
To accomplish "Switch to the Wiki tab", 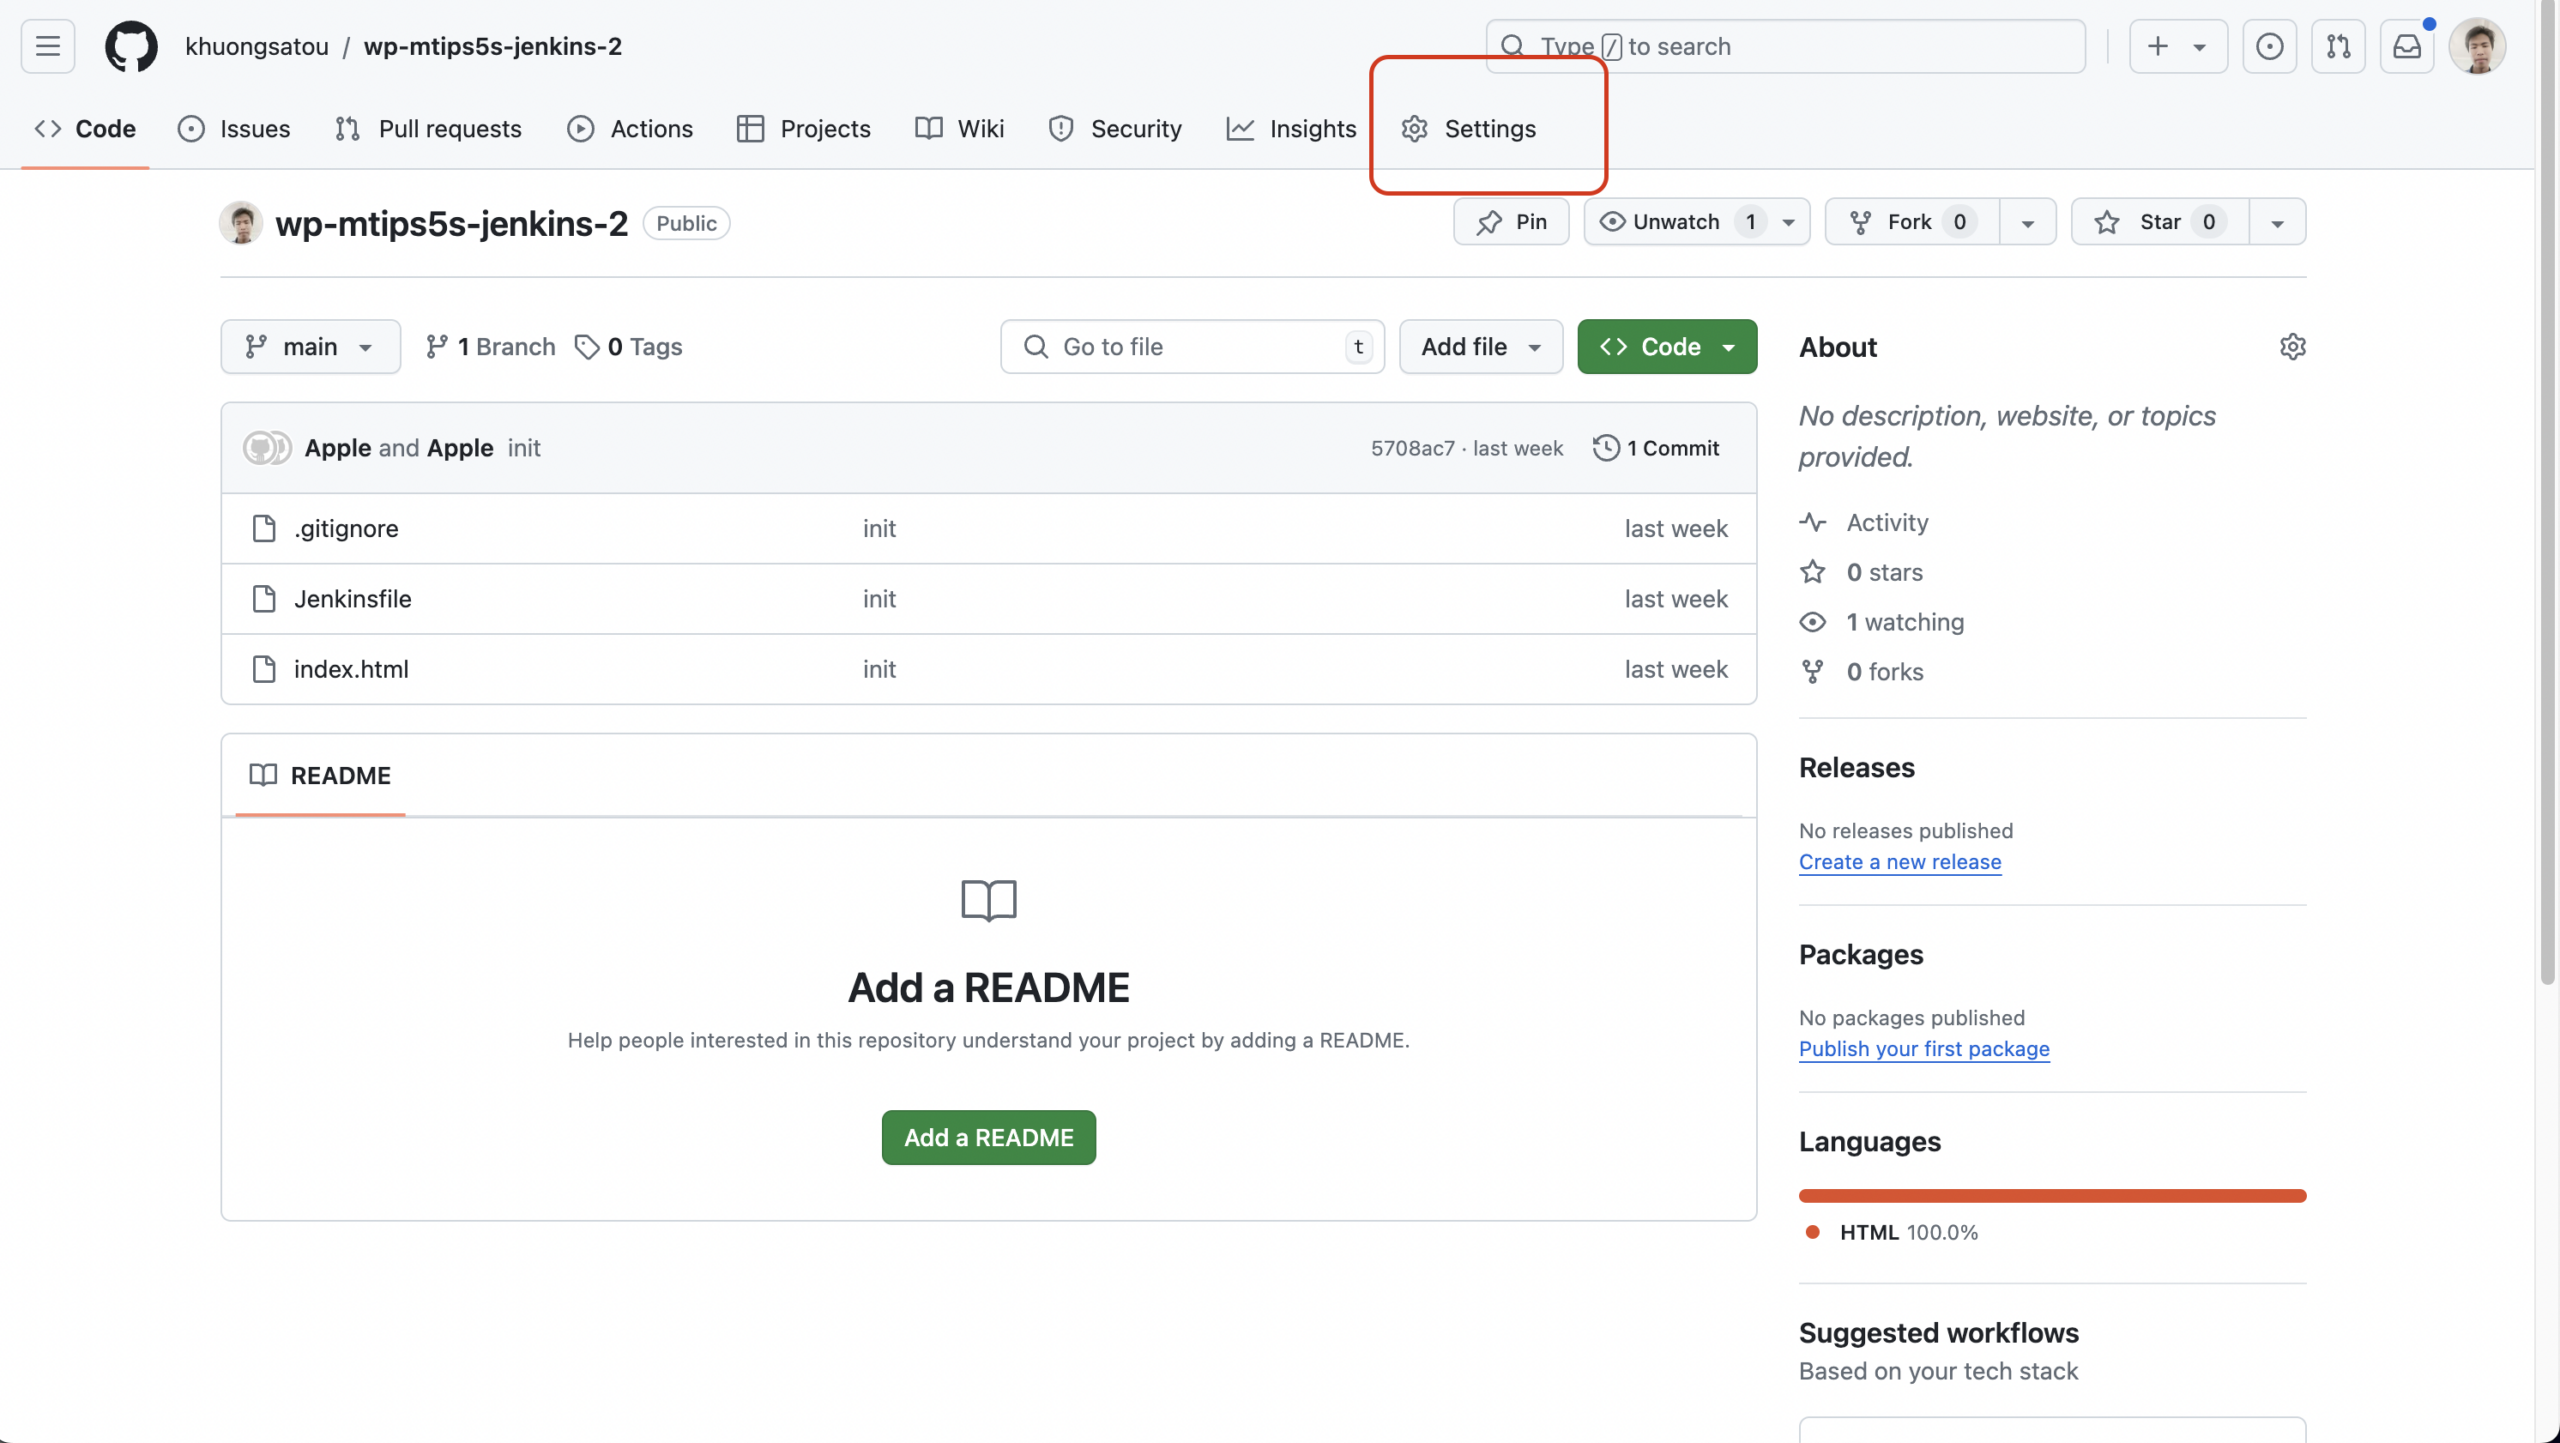I will (x=960, y=129).
